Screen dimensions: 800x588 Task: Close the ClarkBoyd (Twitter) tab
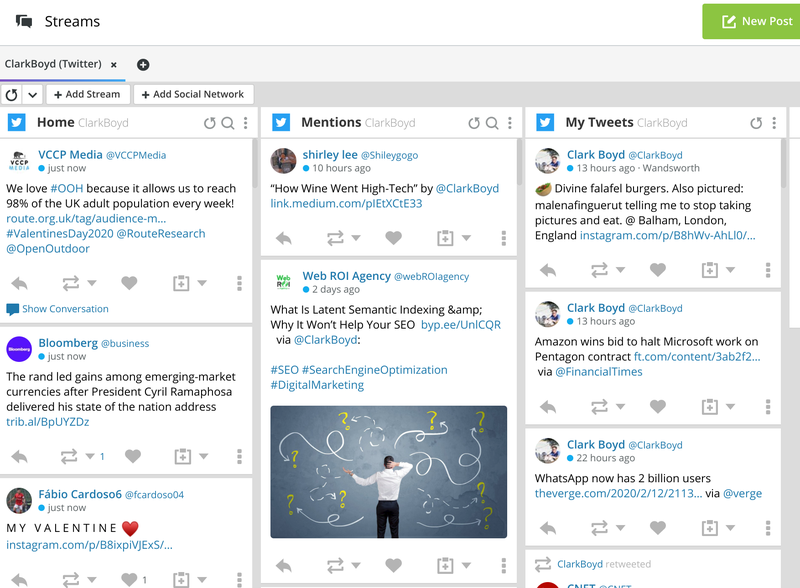(x=114, y=65)
